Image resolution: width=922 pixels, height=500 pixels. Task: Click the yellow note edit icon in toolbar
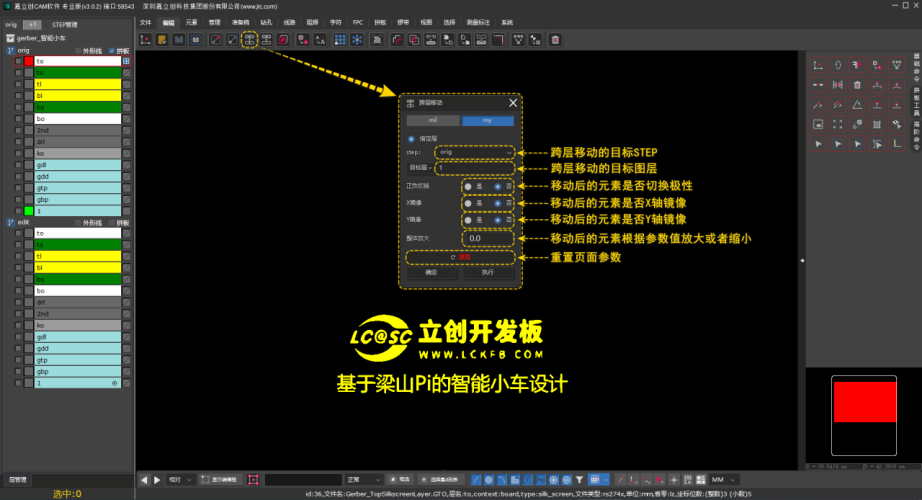click(162, 40)
